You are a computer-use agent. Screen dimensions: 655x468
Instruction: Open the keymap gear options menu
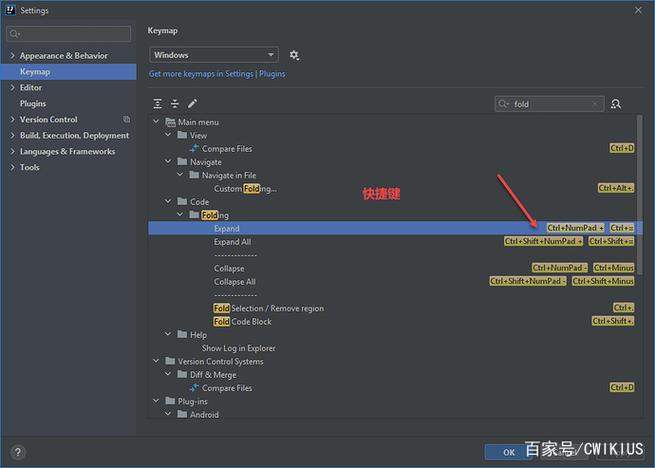pos(294,55)
